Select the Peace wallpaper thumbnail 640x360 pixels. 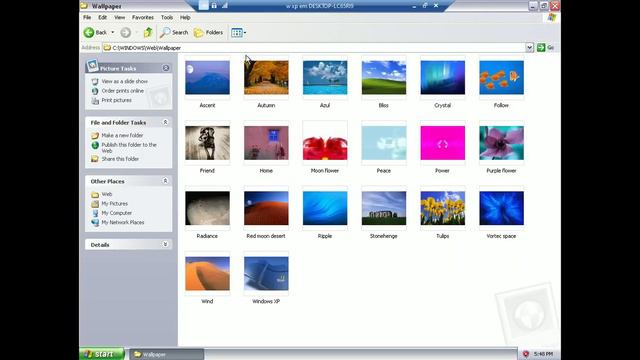point(384,143)
